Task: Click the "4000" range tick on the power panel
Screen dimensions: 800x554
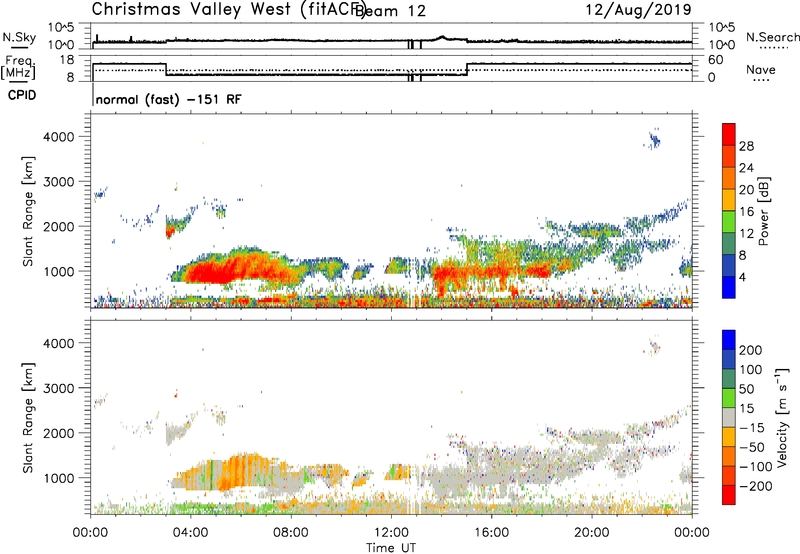Action: pos(59,137)
